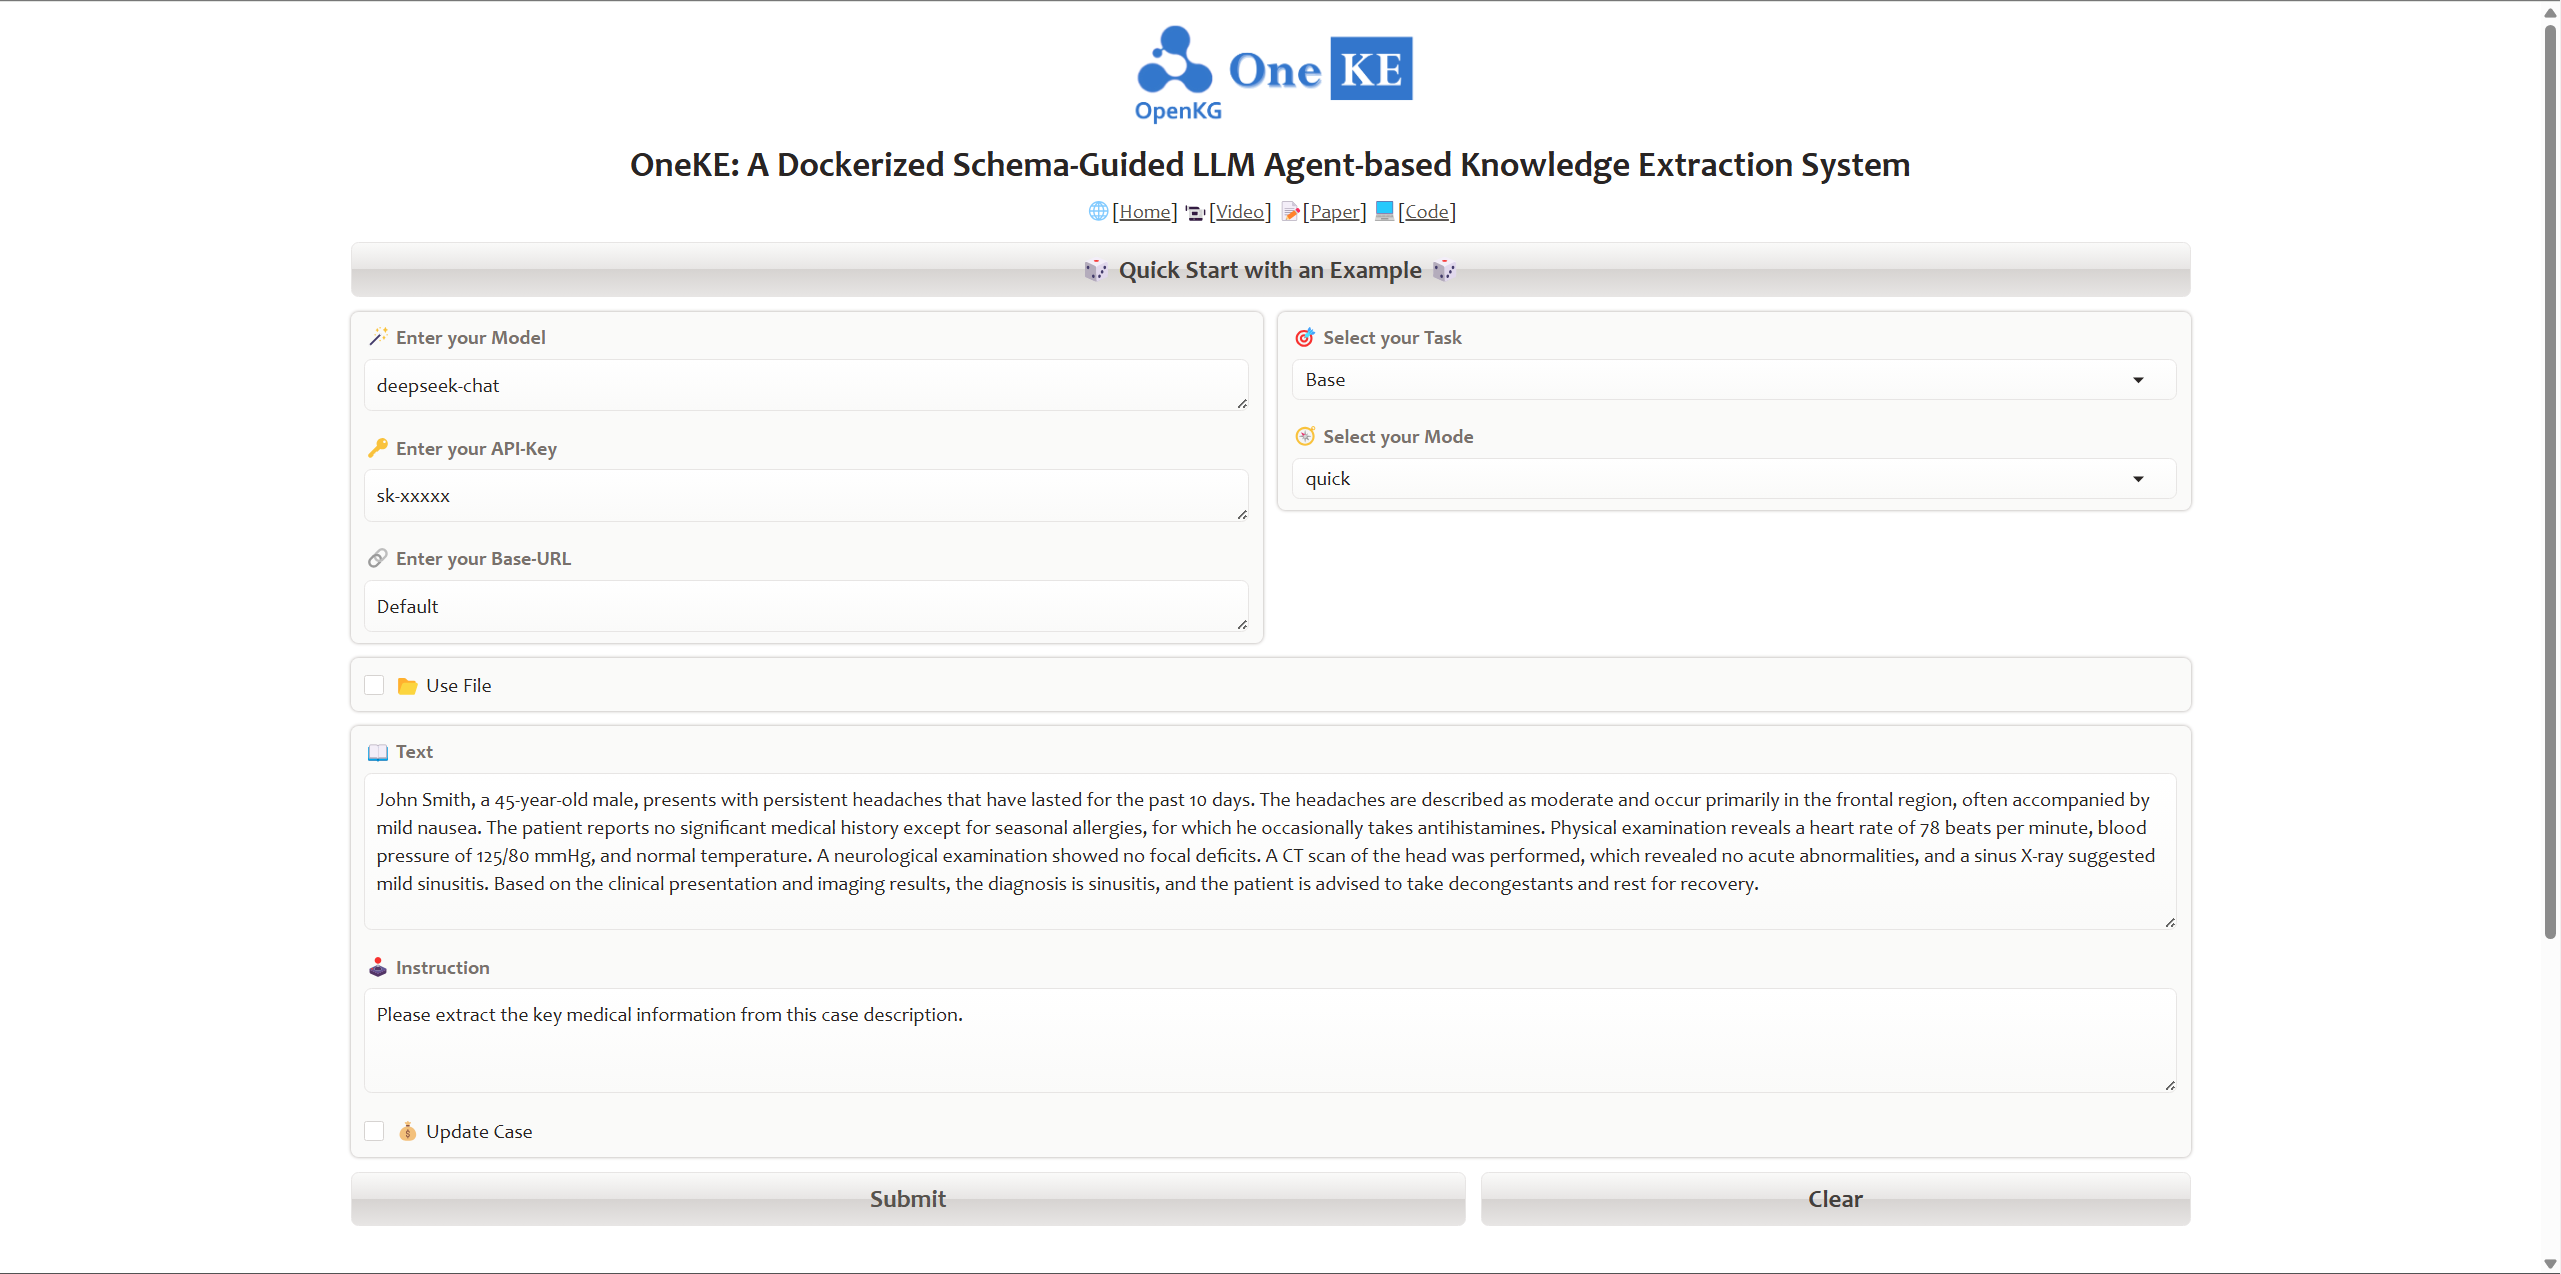Click the OneKE page title heading
The image size is (2561, 1274).
tap(1270, 165)
